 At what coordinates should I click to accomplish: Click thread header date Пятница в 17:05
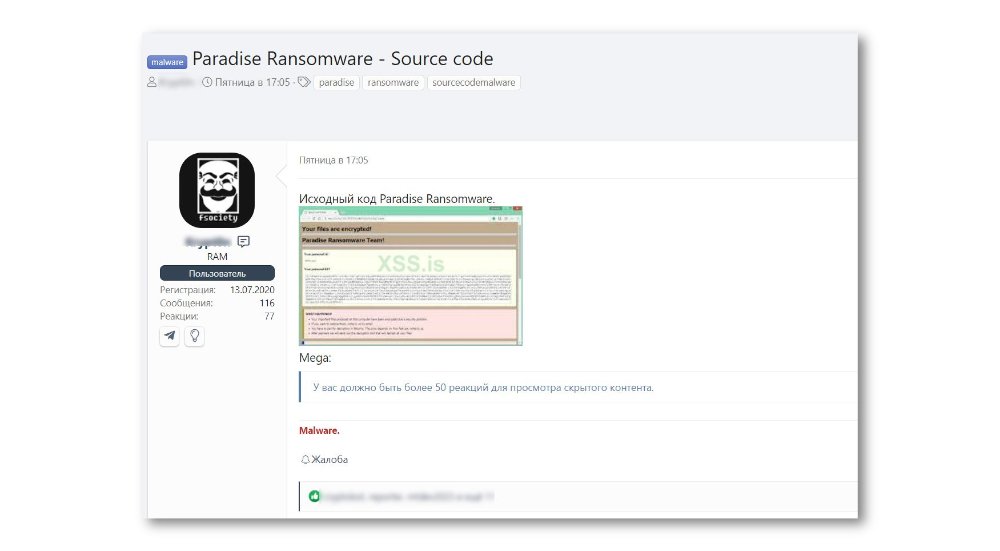pos(253,82)
